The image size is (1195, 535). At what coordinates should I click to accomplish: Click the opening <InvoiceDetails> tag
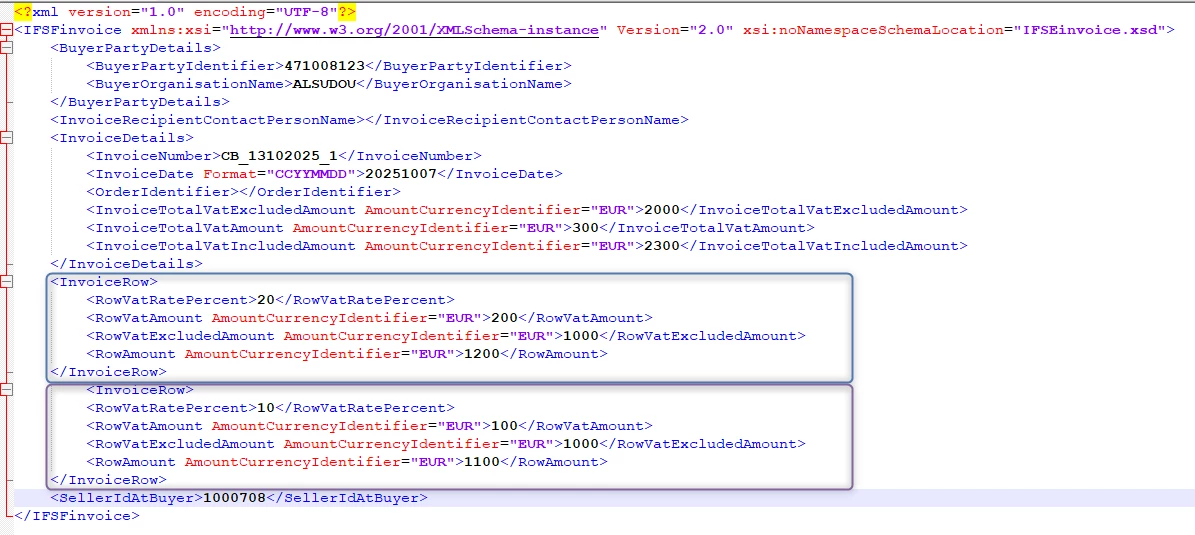click(122, 138)
